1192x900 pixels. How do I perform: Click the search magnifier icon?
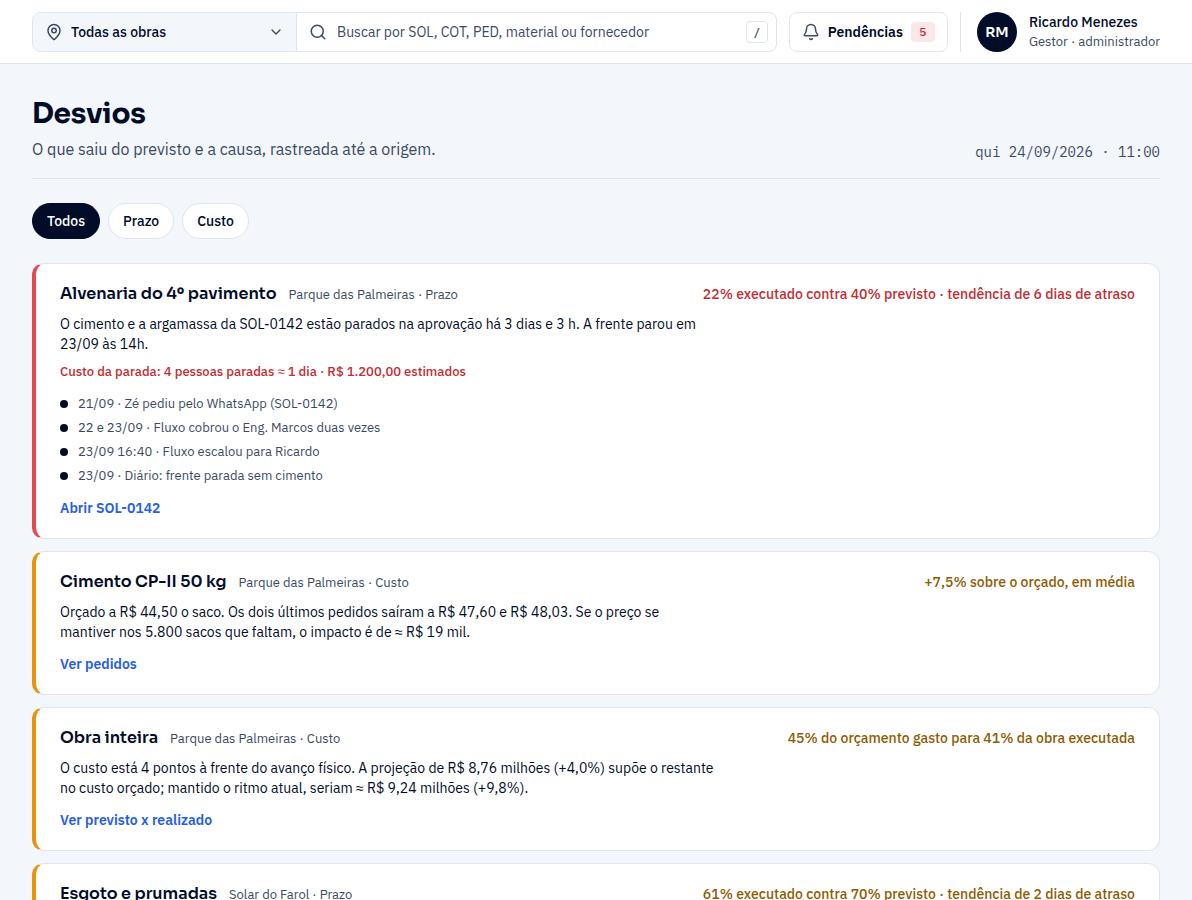318,32
